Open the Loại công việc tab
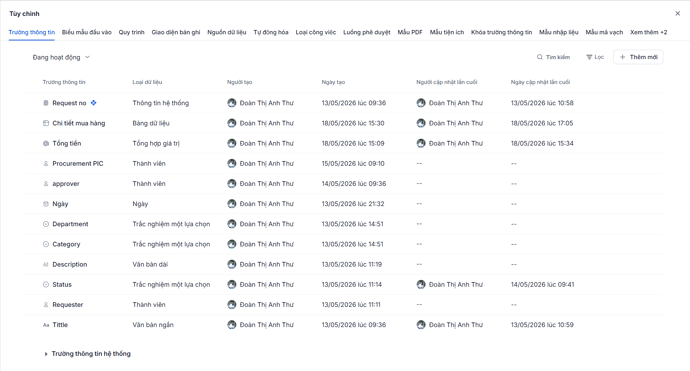Screen dimensions: 690x371 click(316, 32)
